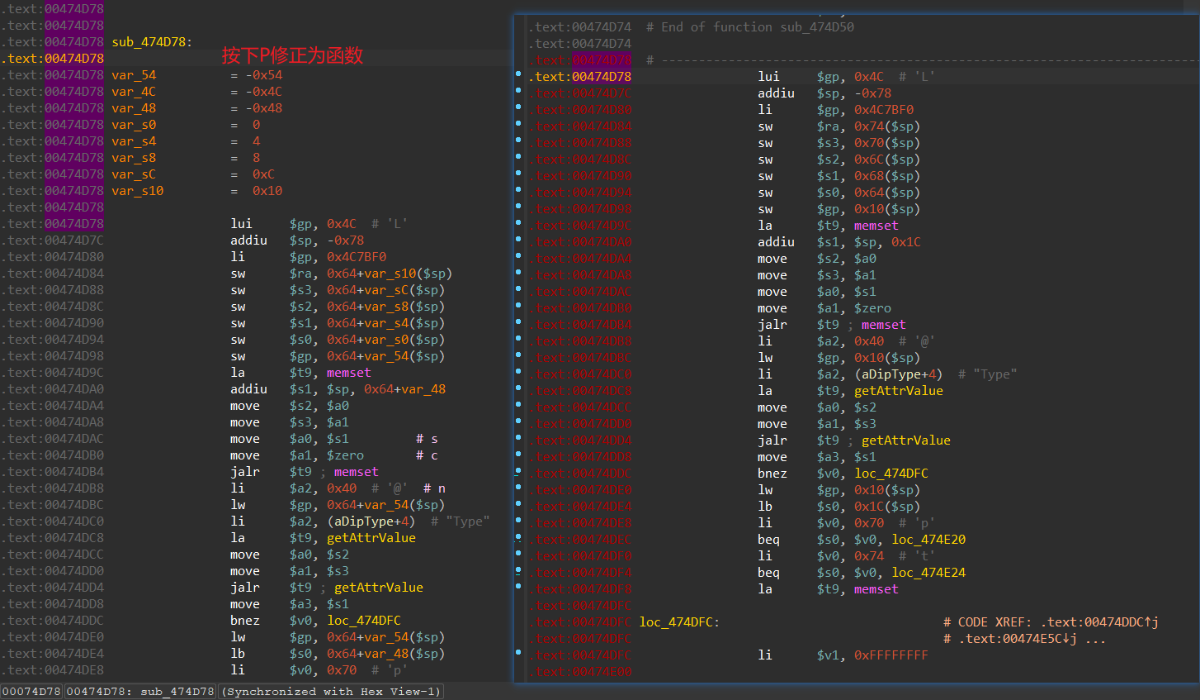Click gutter dot beside right 'lui $gp' line
1200x700 pixels.
518,76
